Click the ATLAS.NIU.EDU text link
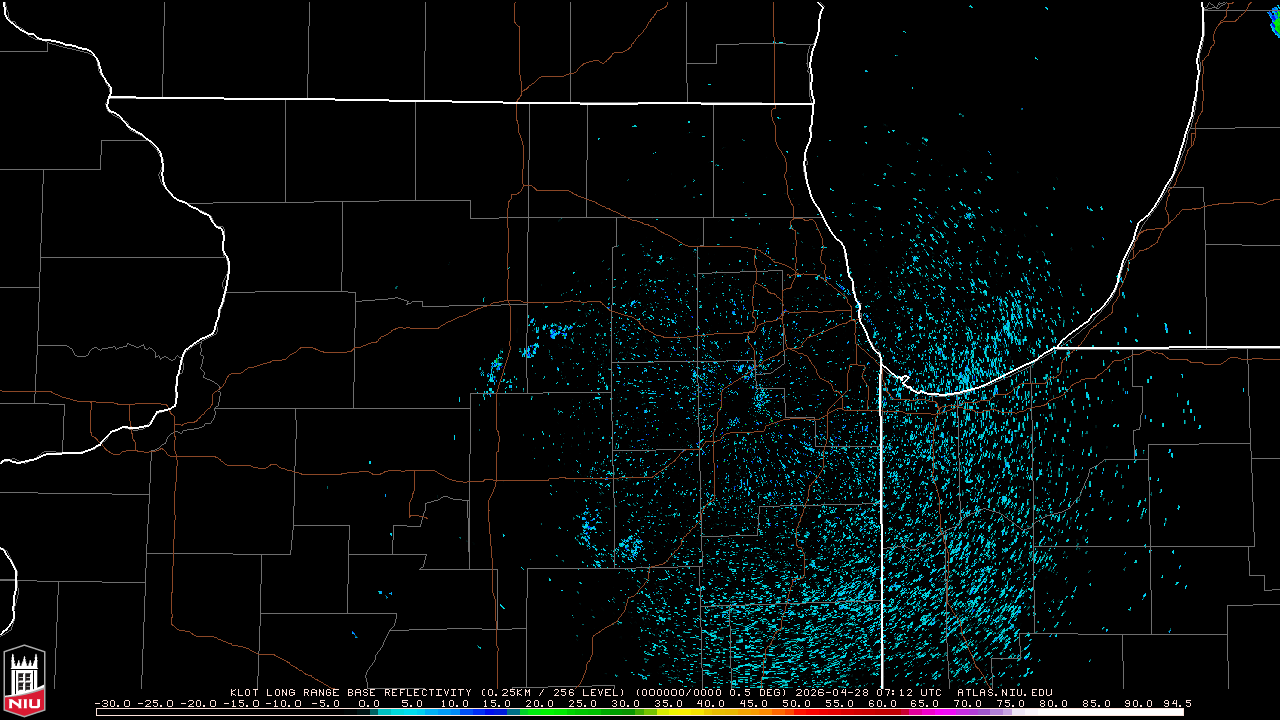Screen dimensions: 1280x720 (1004, 692)
